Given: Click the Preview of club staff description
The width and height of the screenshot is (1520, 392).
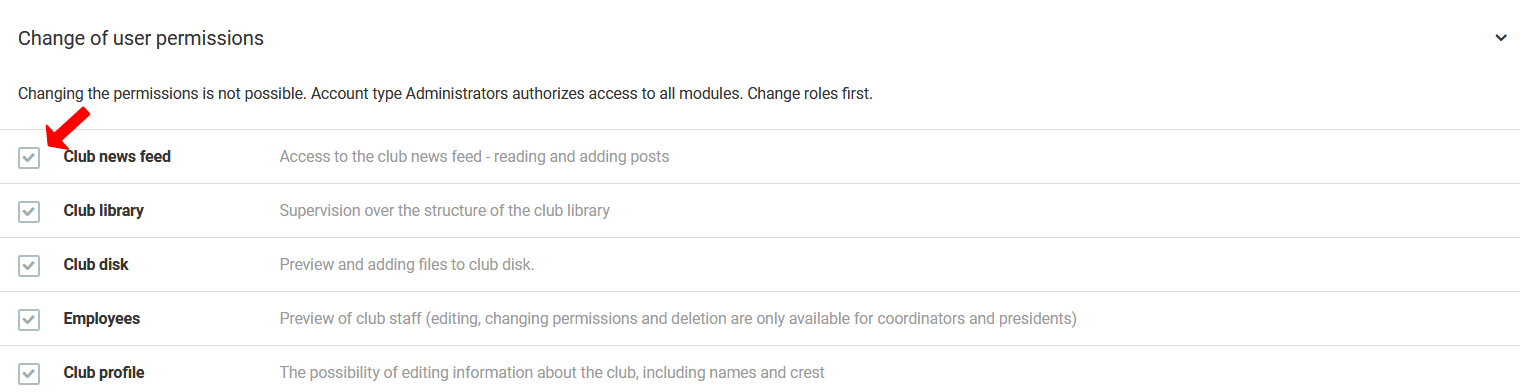Looking at the screenshot, I should (678, 319).
